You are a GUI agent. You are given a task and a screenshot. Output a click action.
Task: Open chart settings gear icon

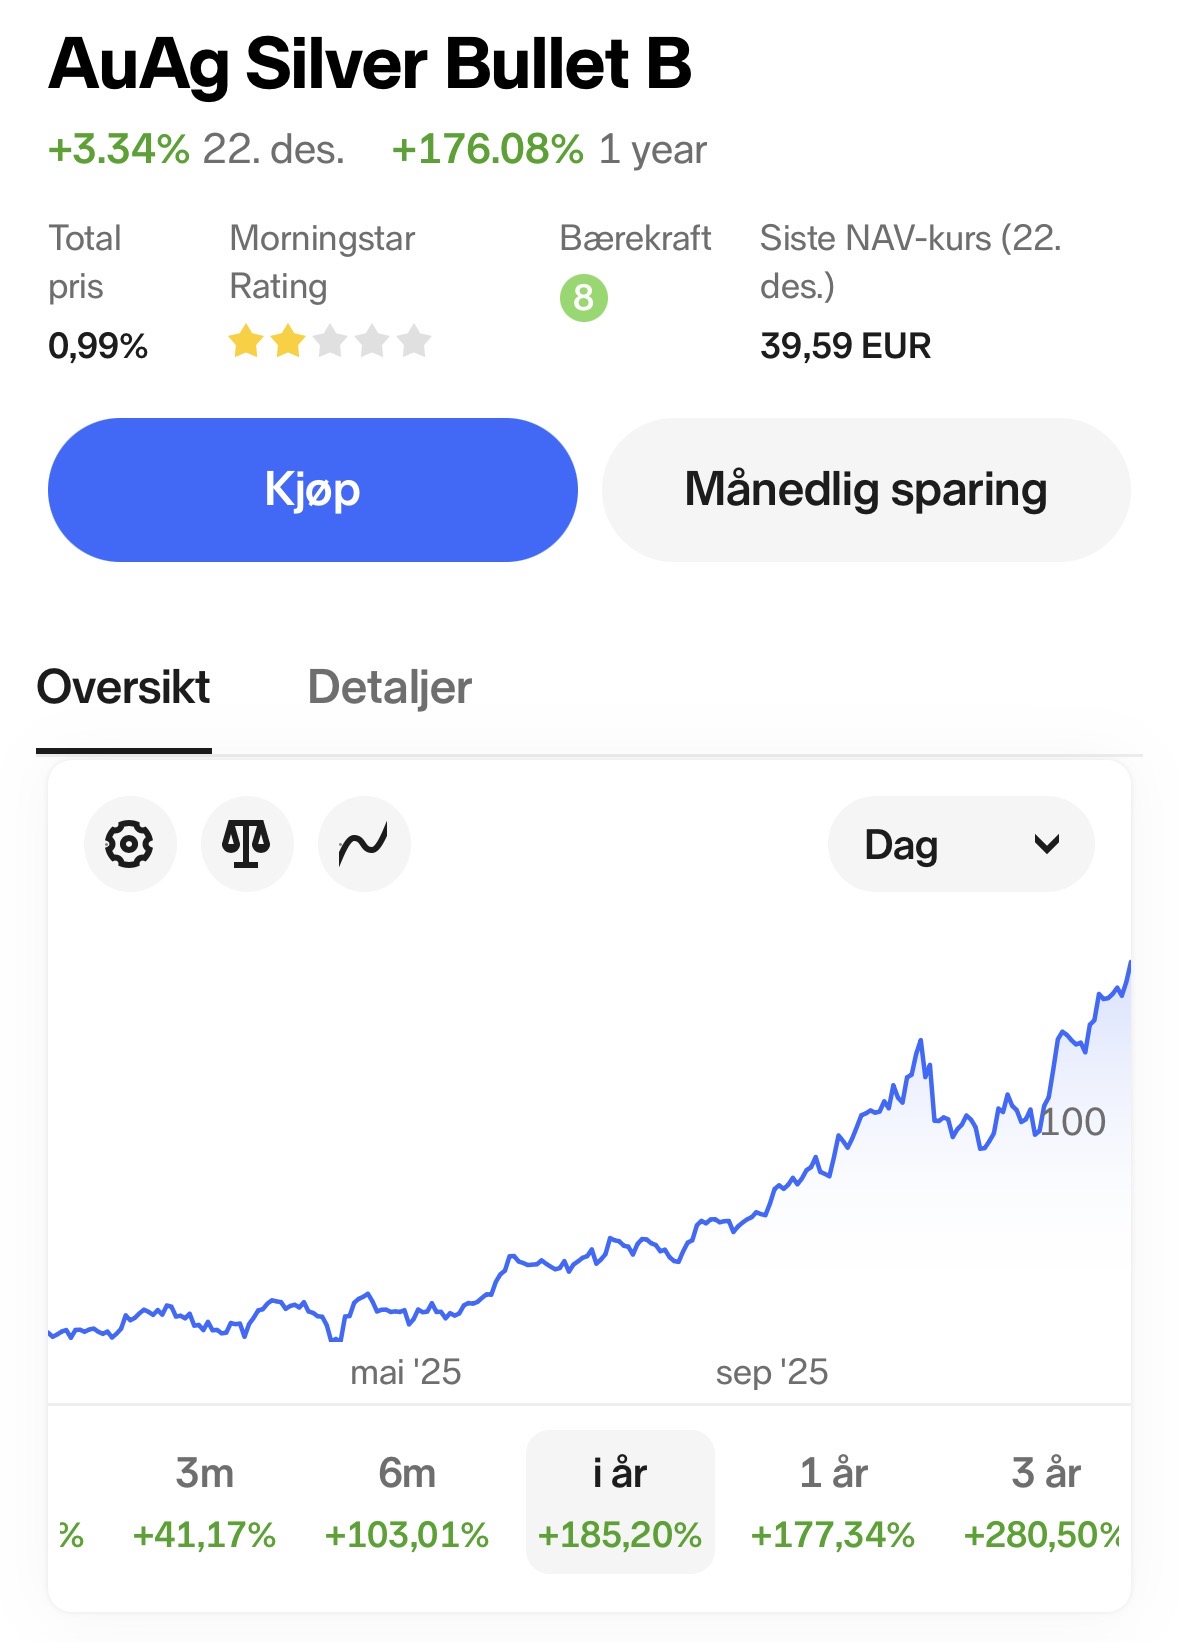pyautogui.click(x=130, y=844)
